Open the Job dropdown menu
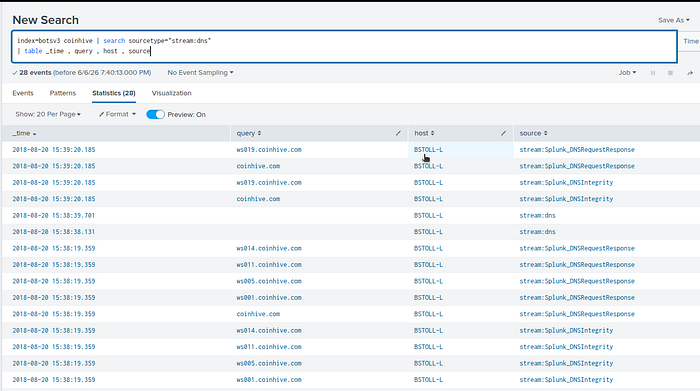 627,72
